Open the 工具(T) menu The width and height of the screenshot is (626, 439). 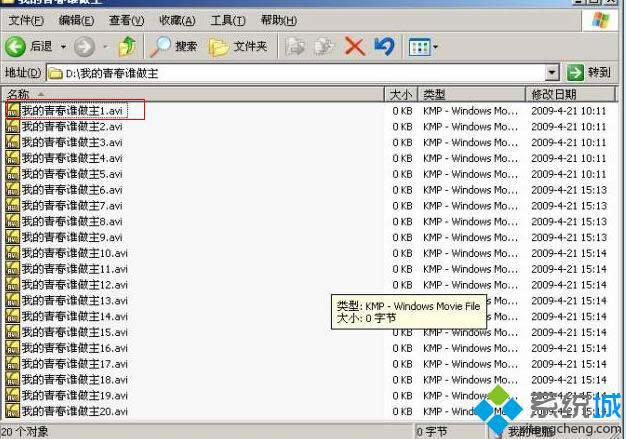[x=229, y=20]
